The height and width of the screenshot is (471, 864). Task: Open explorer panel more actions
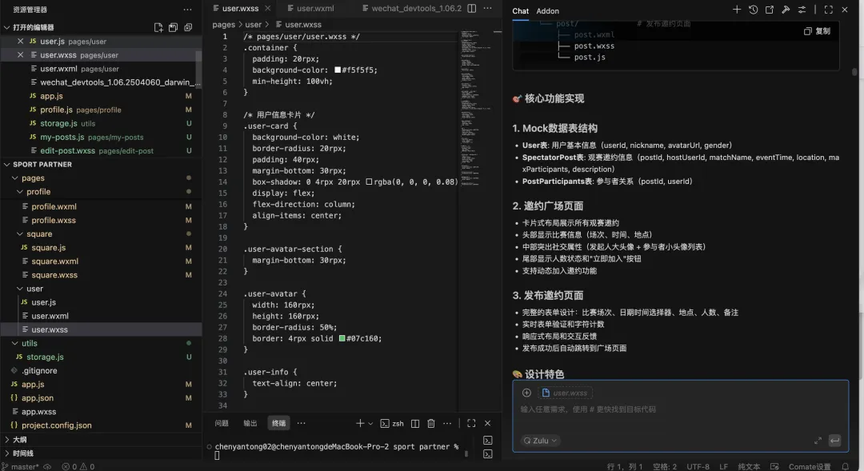tap(188, 9)
